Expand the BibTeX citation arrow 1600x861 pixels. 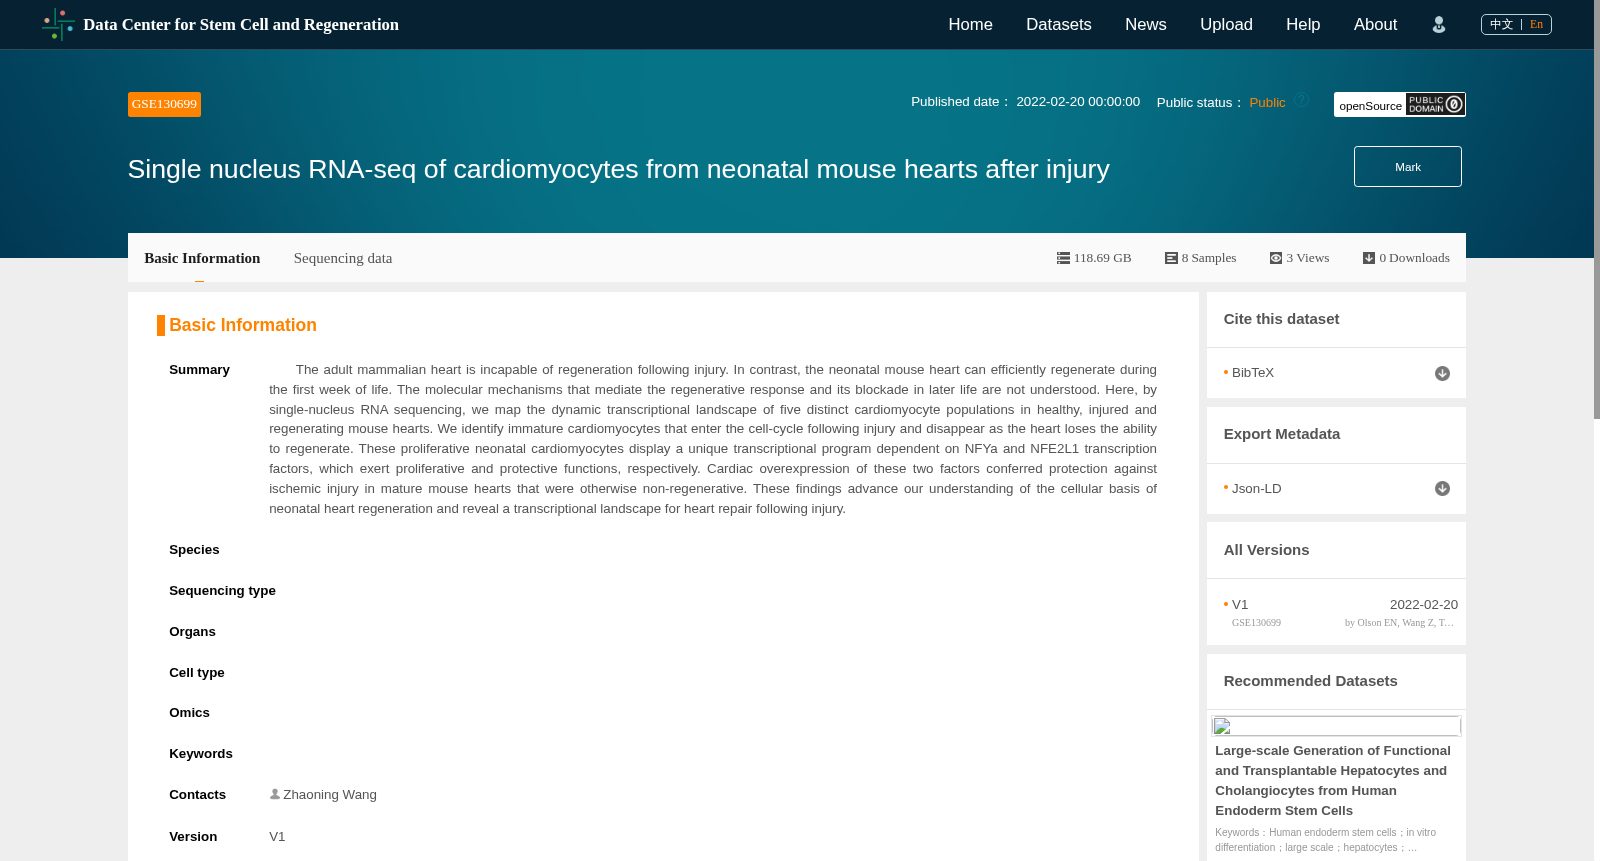coord(1442,373)
